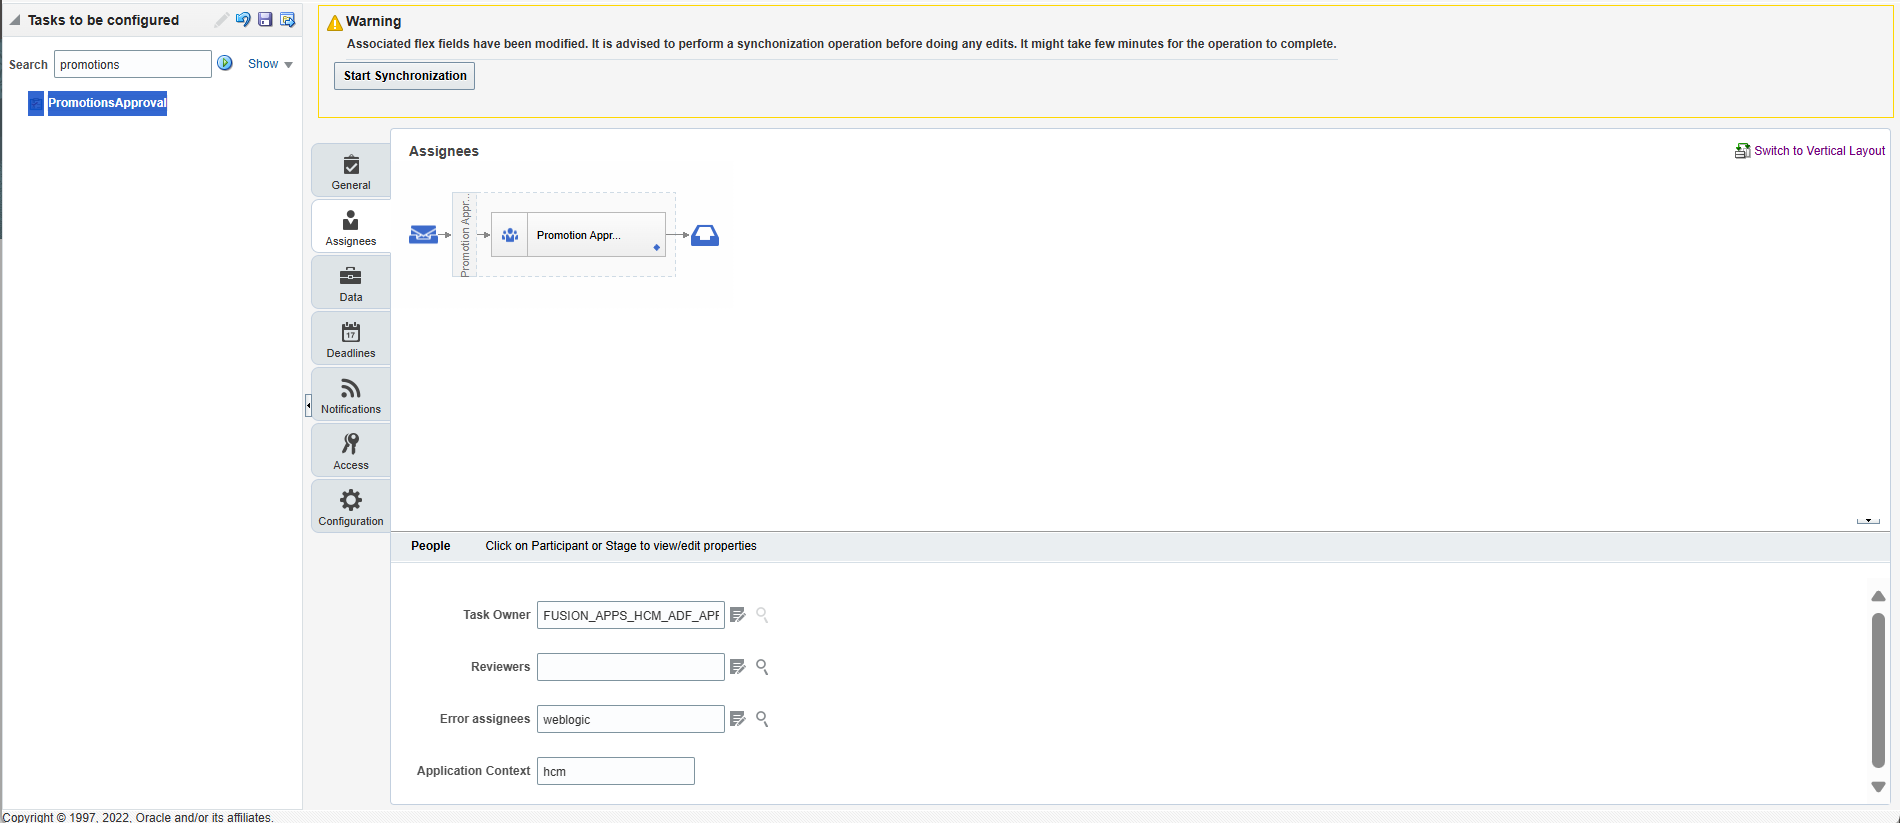Switch to the Assignees tab

tap(351, 227)
